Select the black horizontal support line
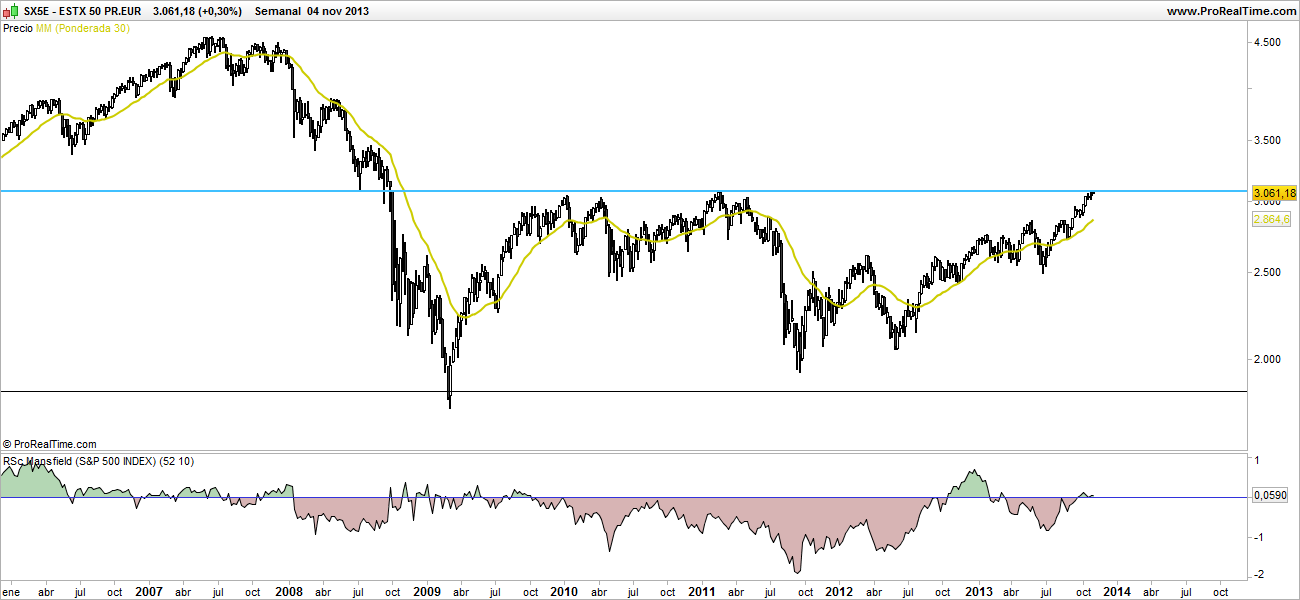The height and width of the screenshot is (600, 1300). click(x=600, y=391)
